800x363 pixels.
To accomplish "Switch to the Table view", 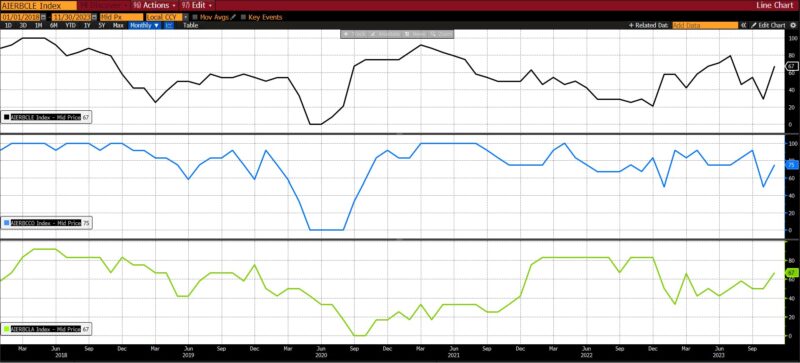I will tap(190, 25).
